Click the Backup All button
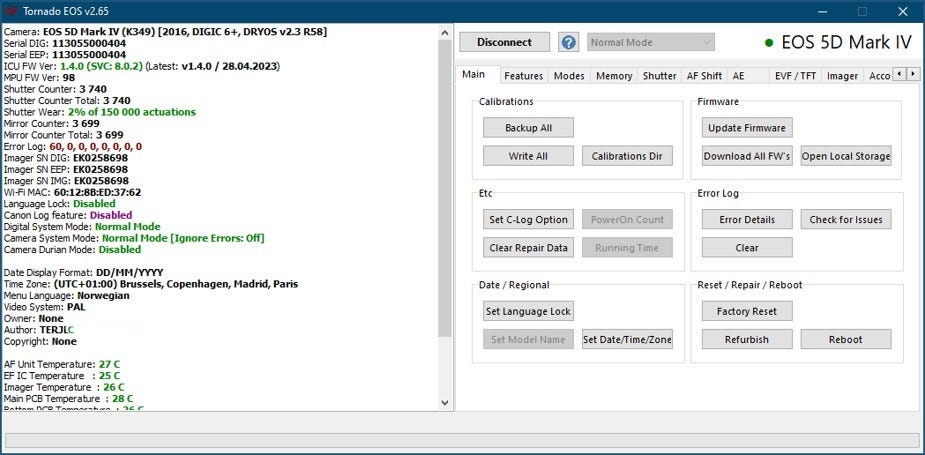Screen dimensions: 925x455 [x=528, y=127]
